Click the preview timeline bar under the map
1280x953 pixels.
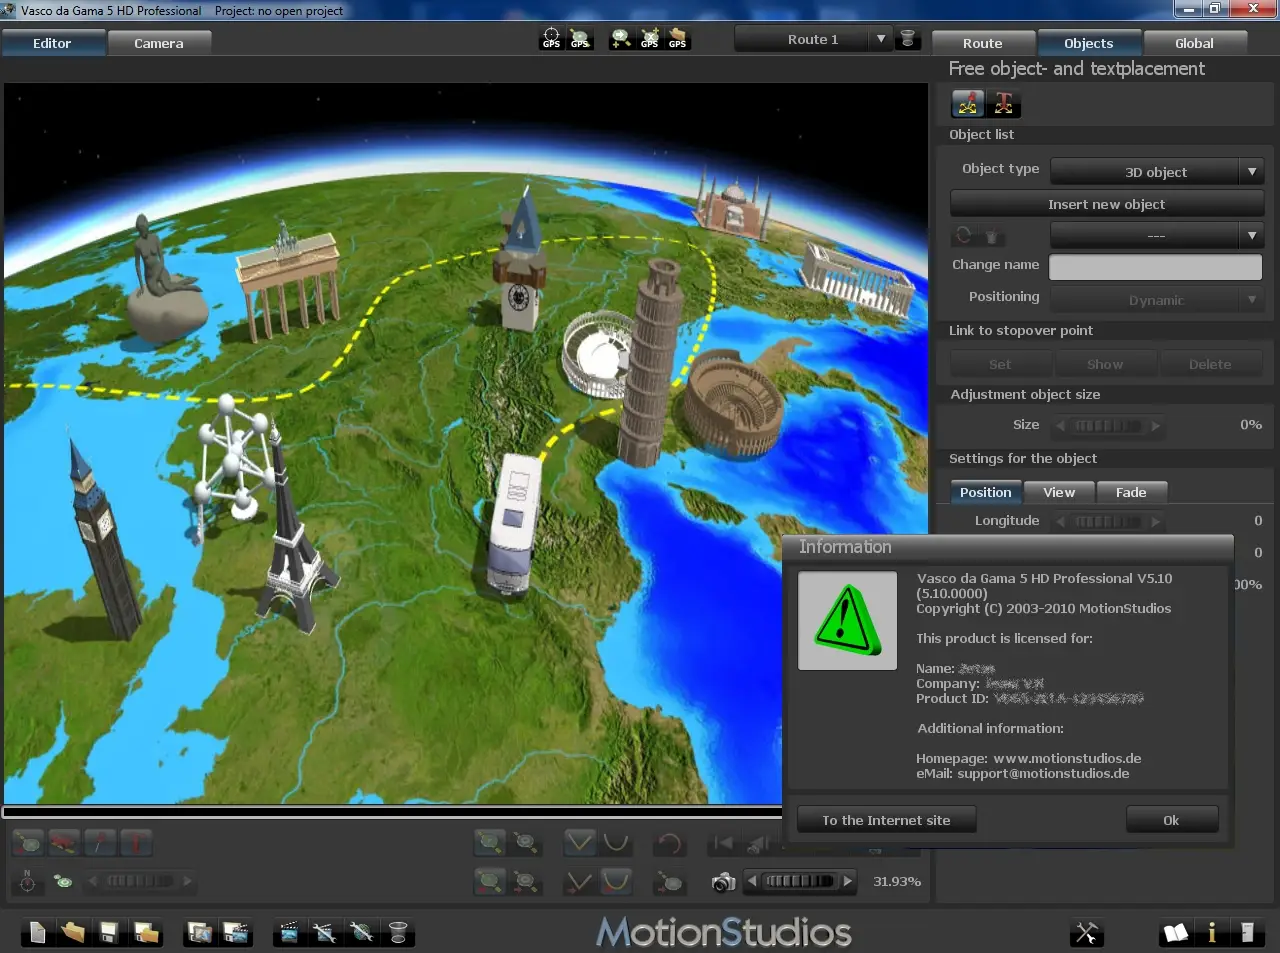pos(392,811)
